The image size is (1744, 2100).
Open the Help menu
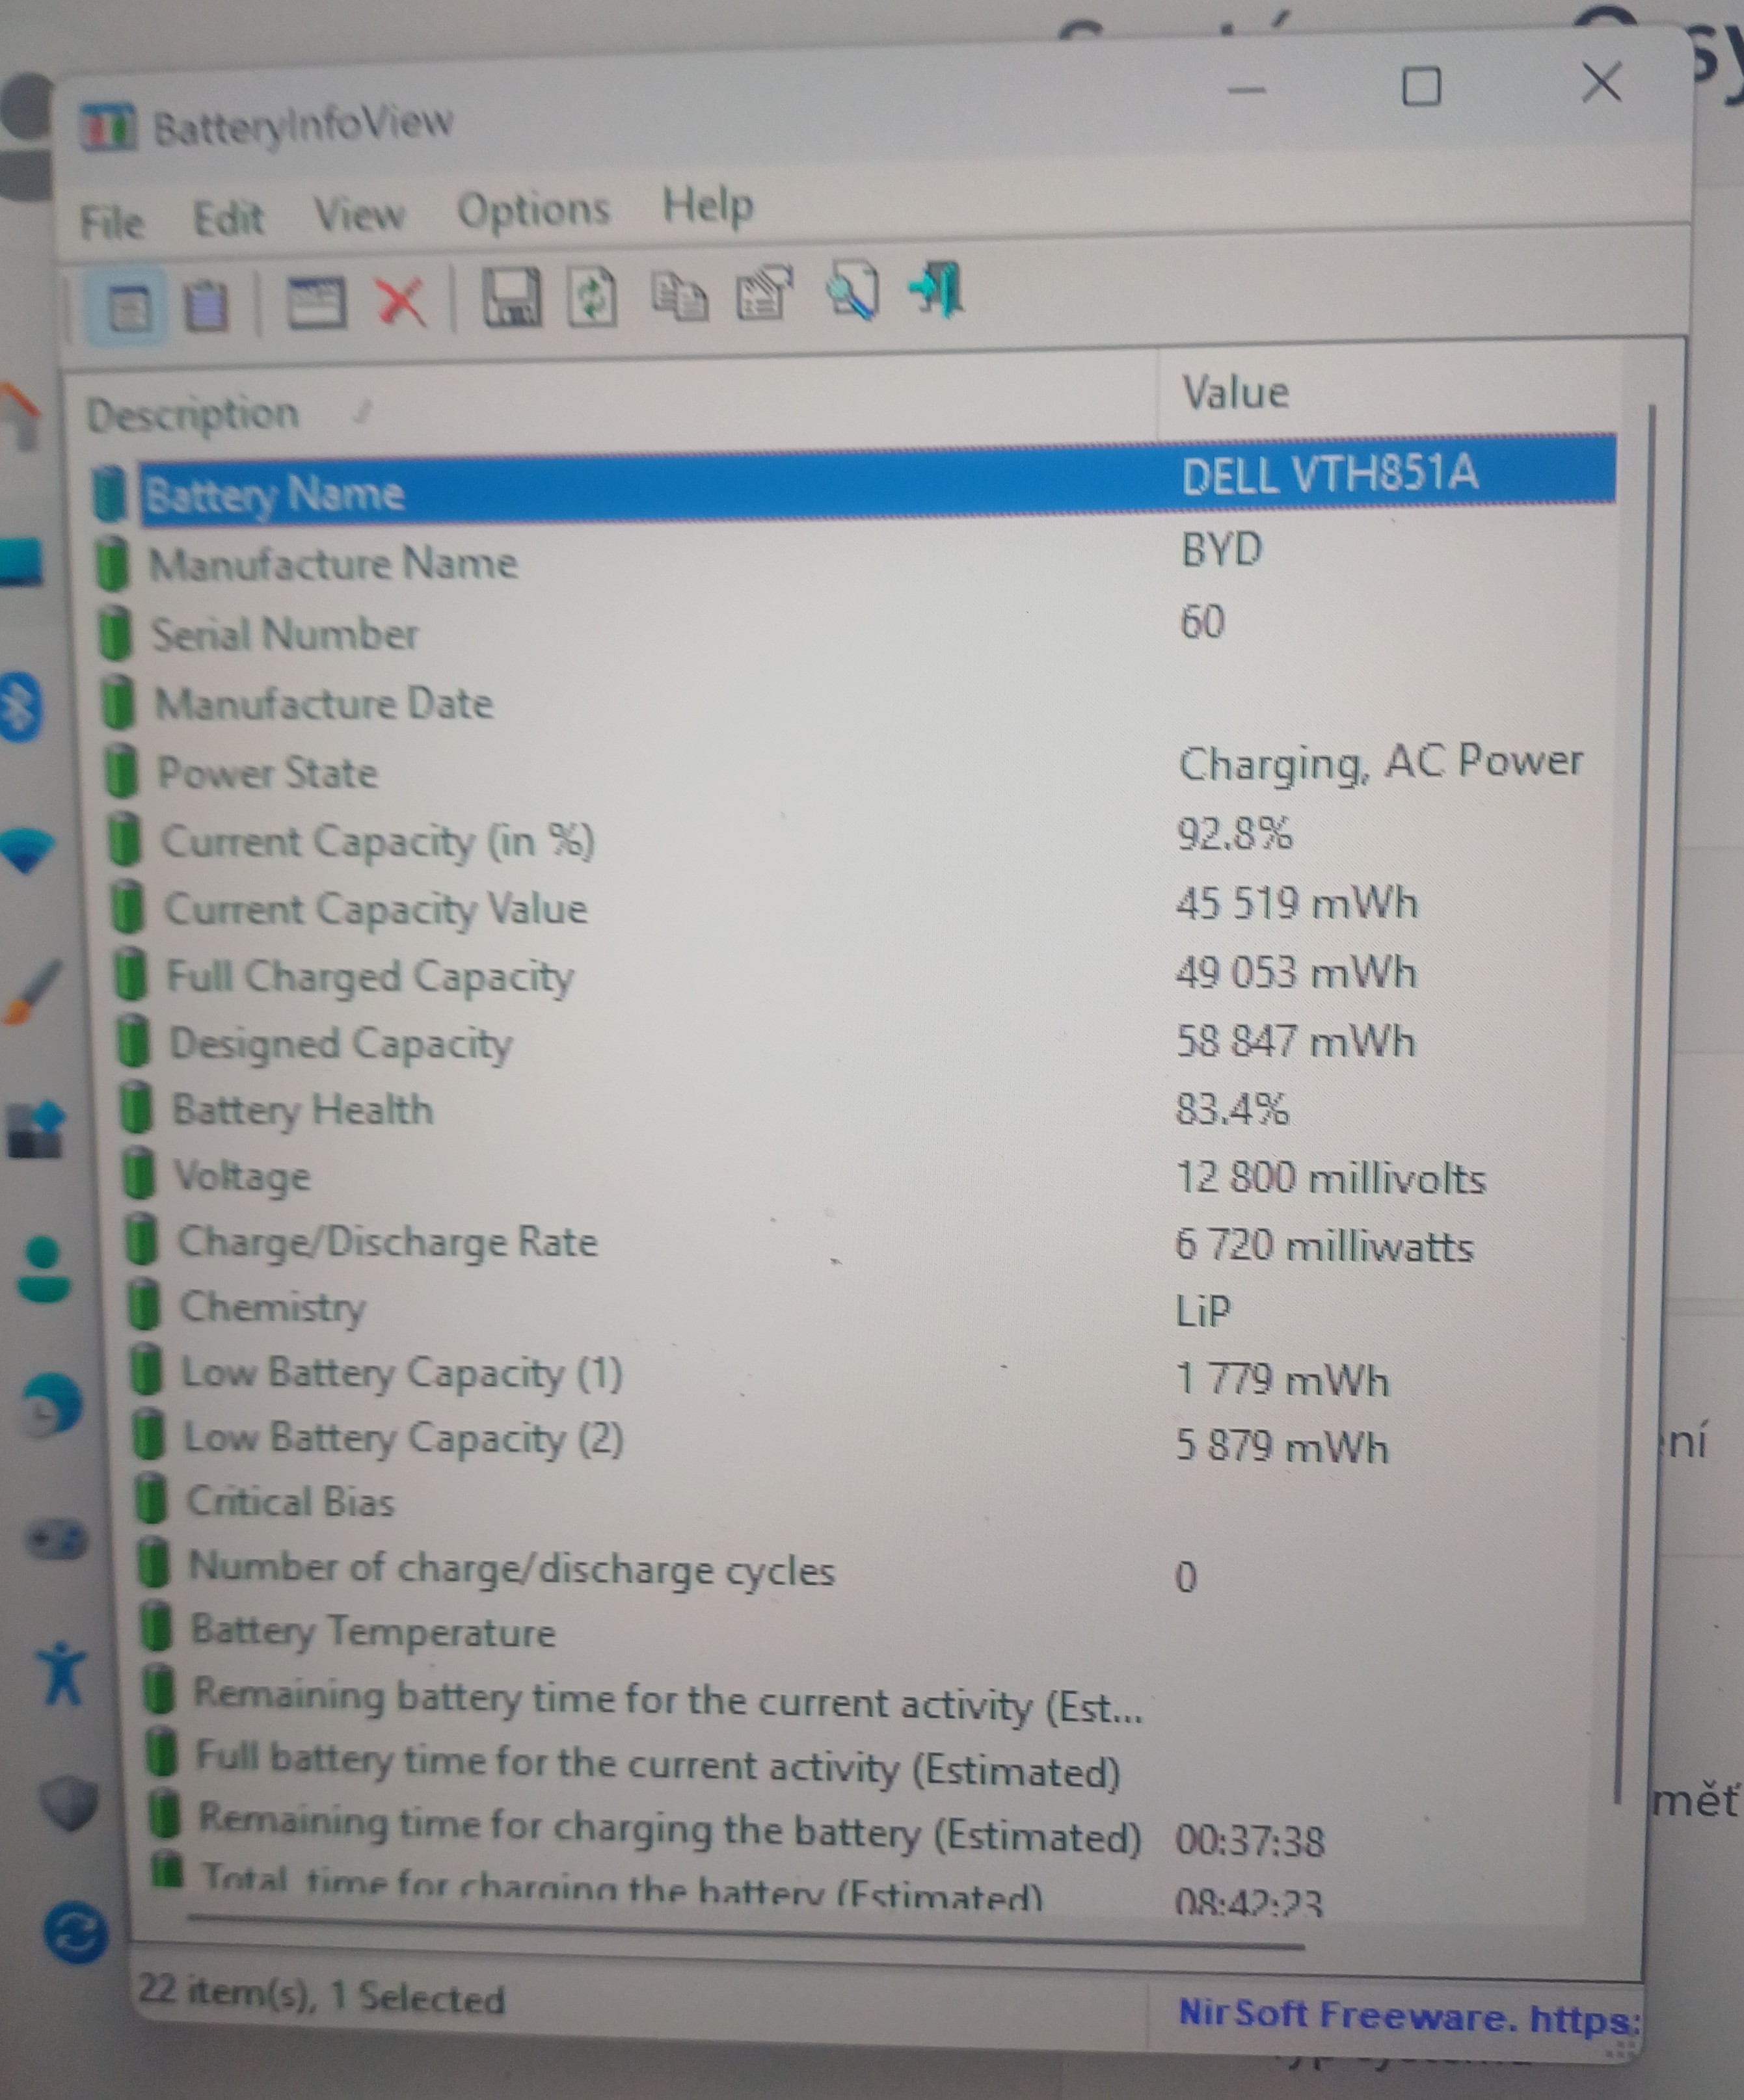coord(708,206)
